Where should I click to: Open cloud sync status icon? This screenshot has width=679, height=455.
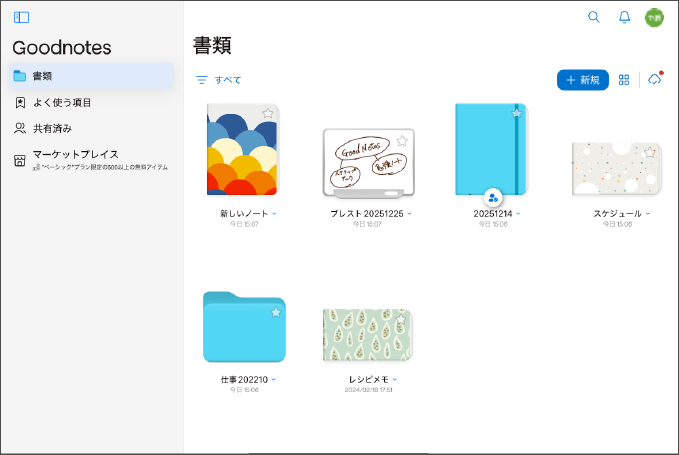click(655, 79)
